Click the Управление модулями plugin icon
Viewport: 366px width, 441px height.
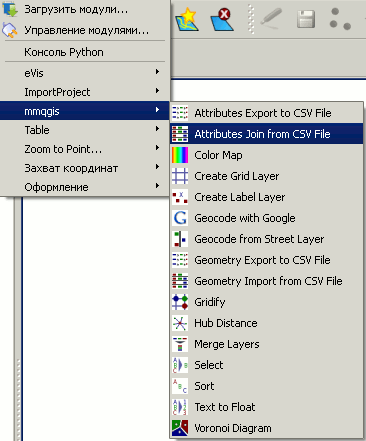9,30
